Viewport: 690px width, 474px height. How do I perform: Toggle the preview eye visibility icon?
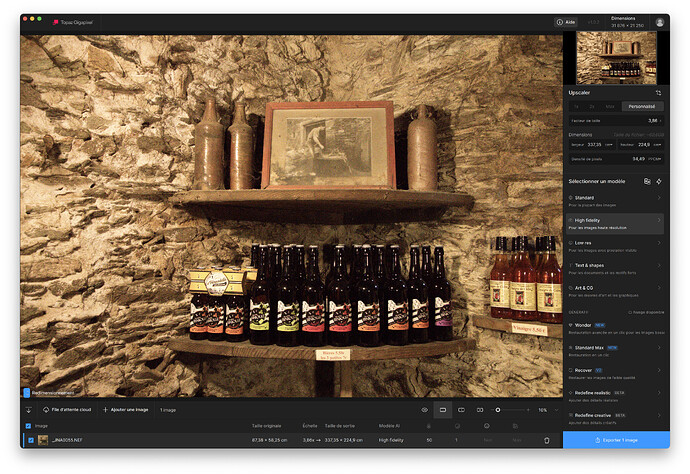(425, 410)
